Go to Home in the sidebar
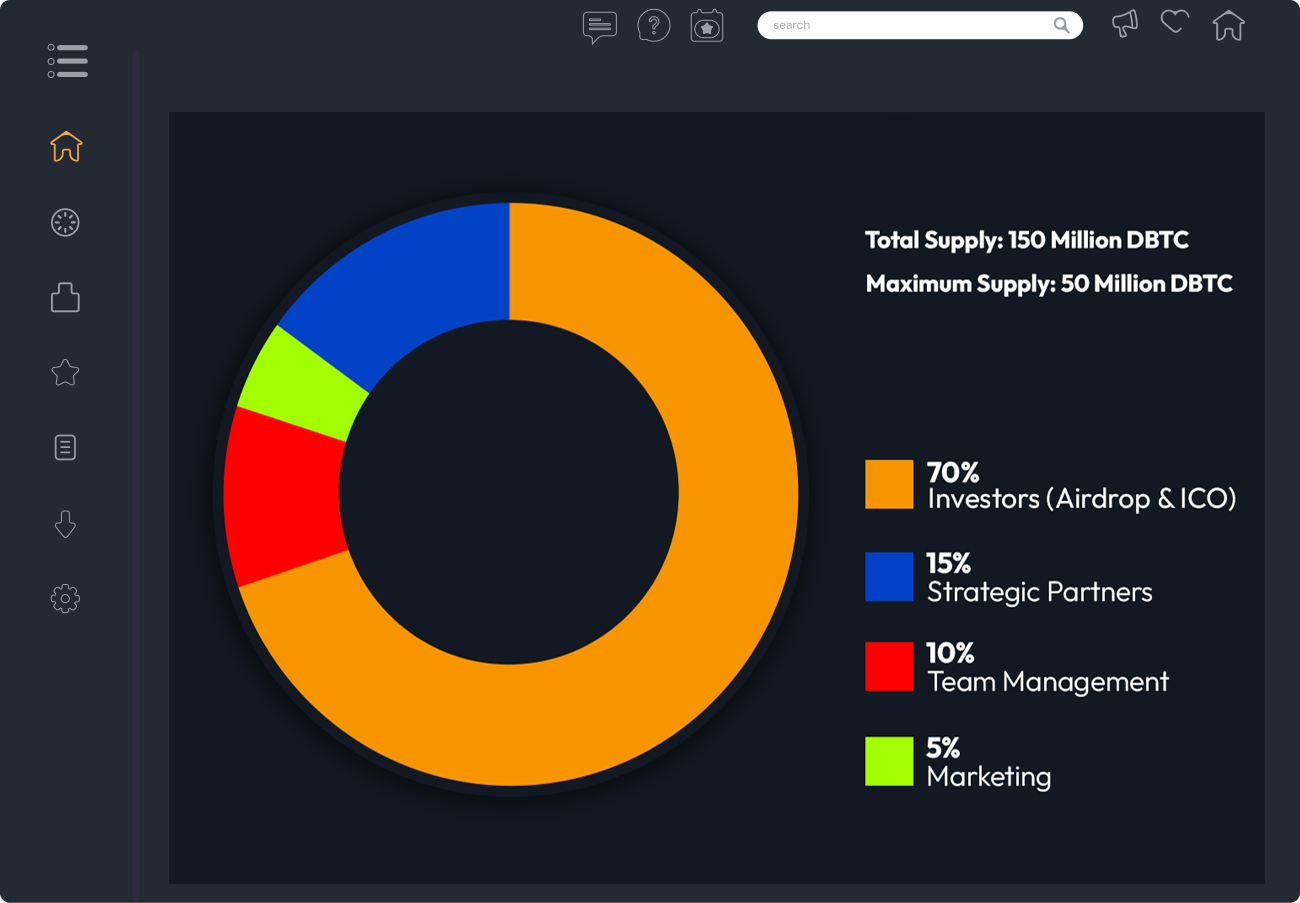1300x903 pixels. [x=66, y=147]
